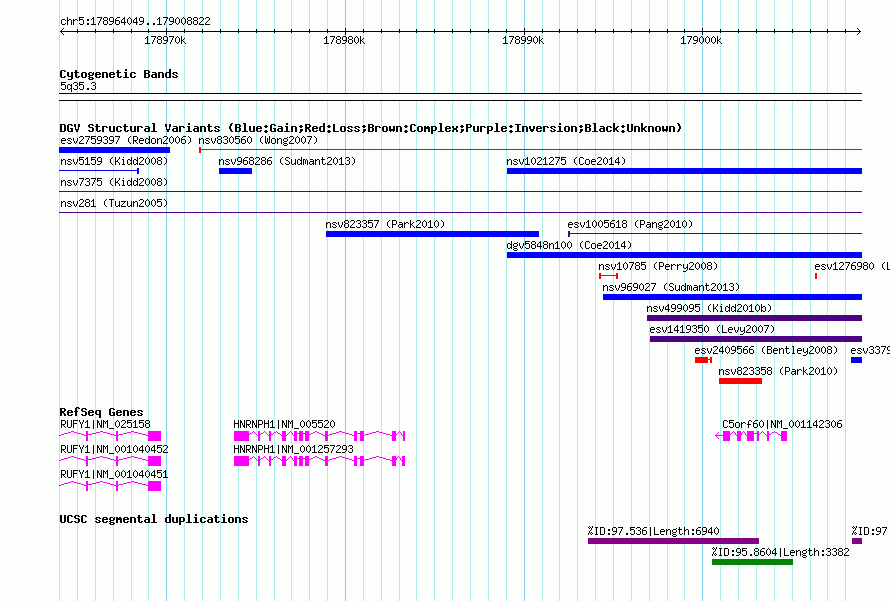This screenshot has height=601, width=890.
Task: Click the nsv969027 (Sudmant2013) label
Action: [x=671, y=287]
